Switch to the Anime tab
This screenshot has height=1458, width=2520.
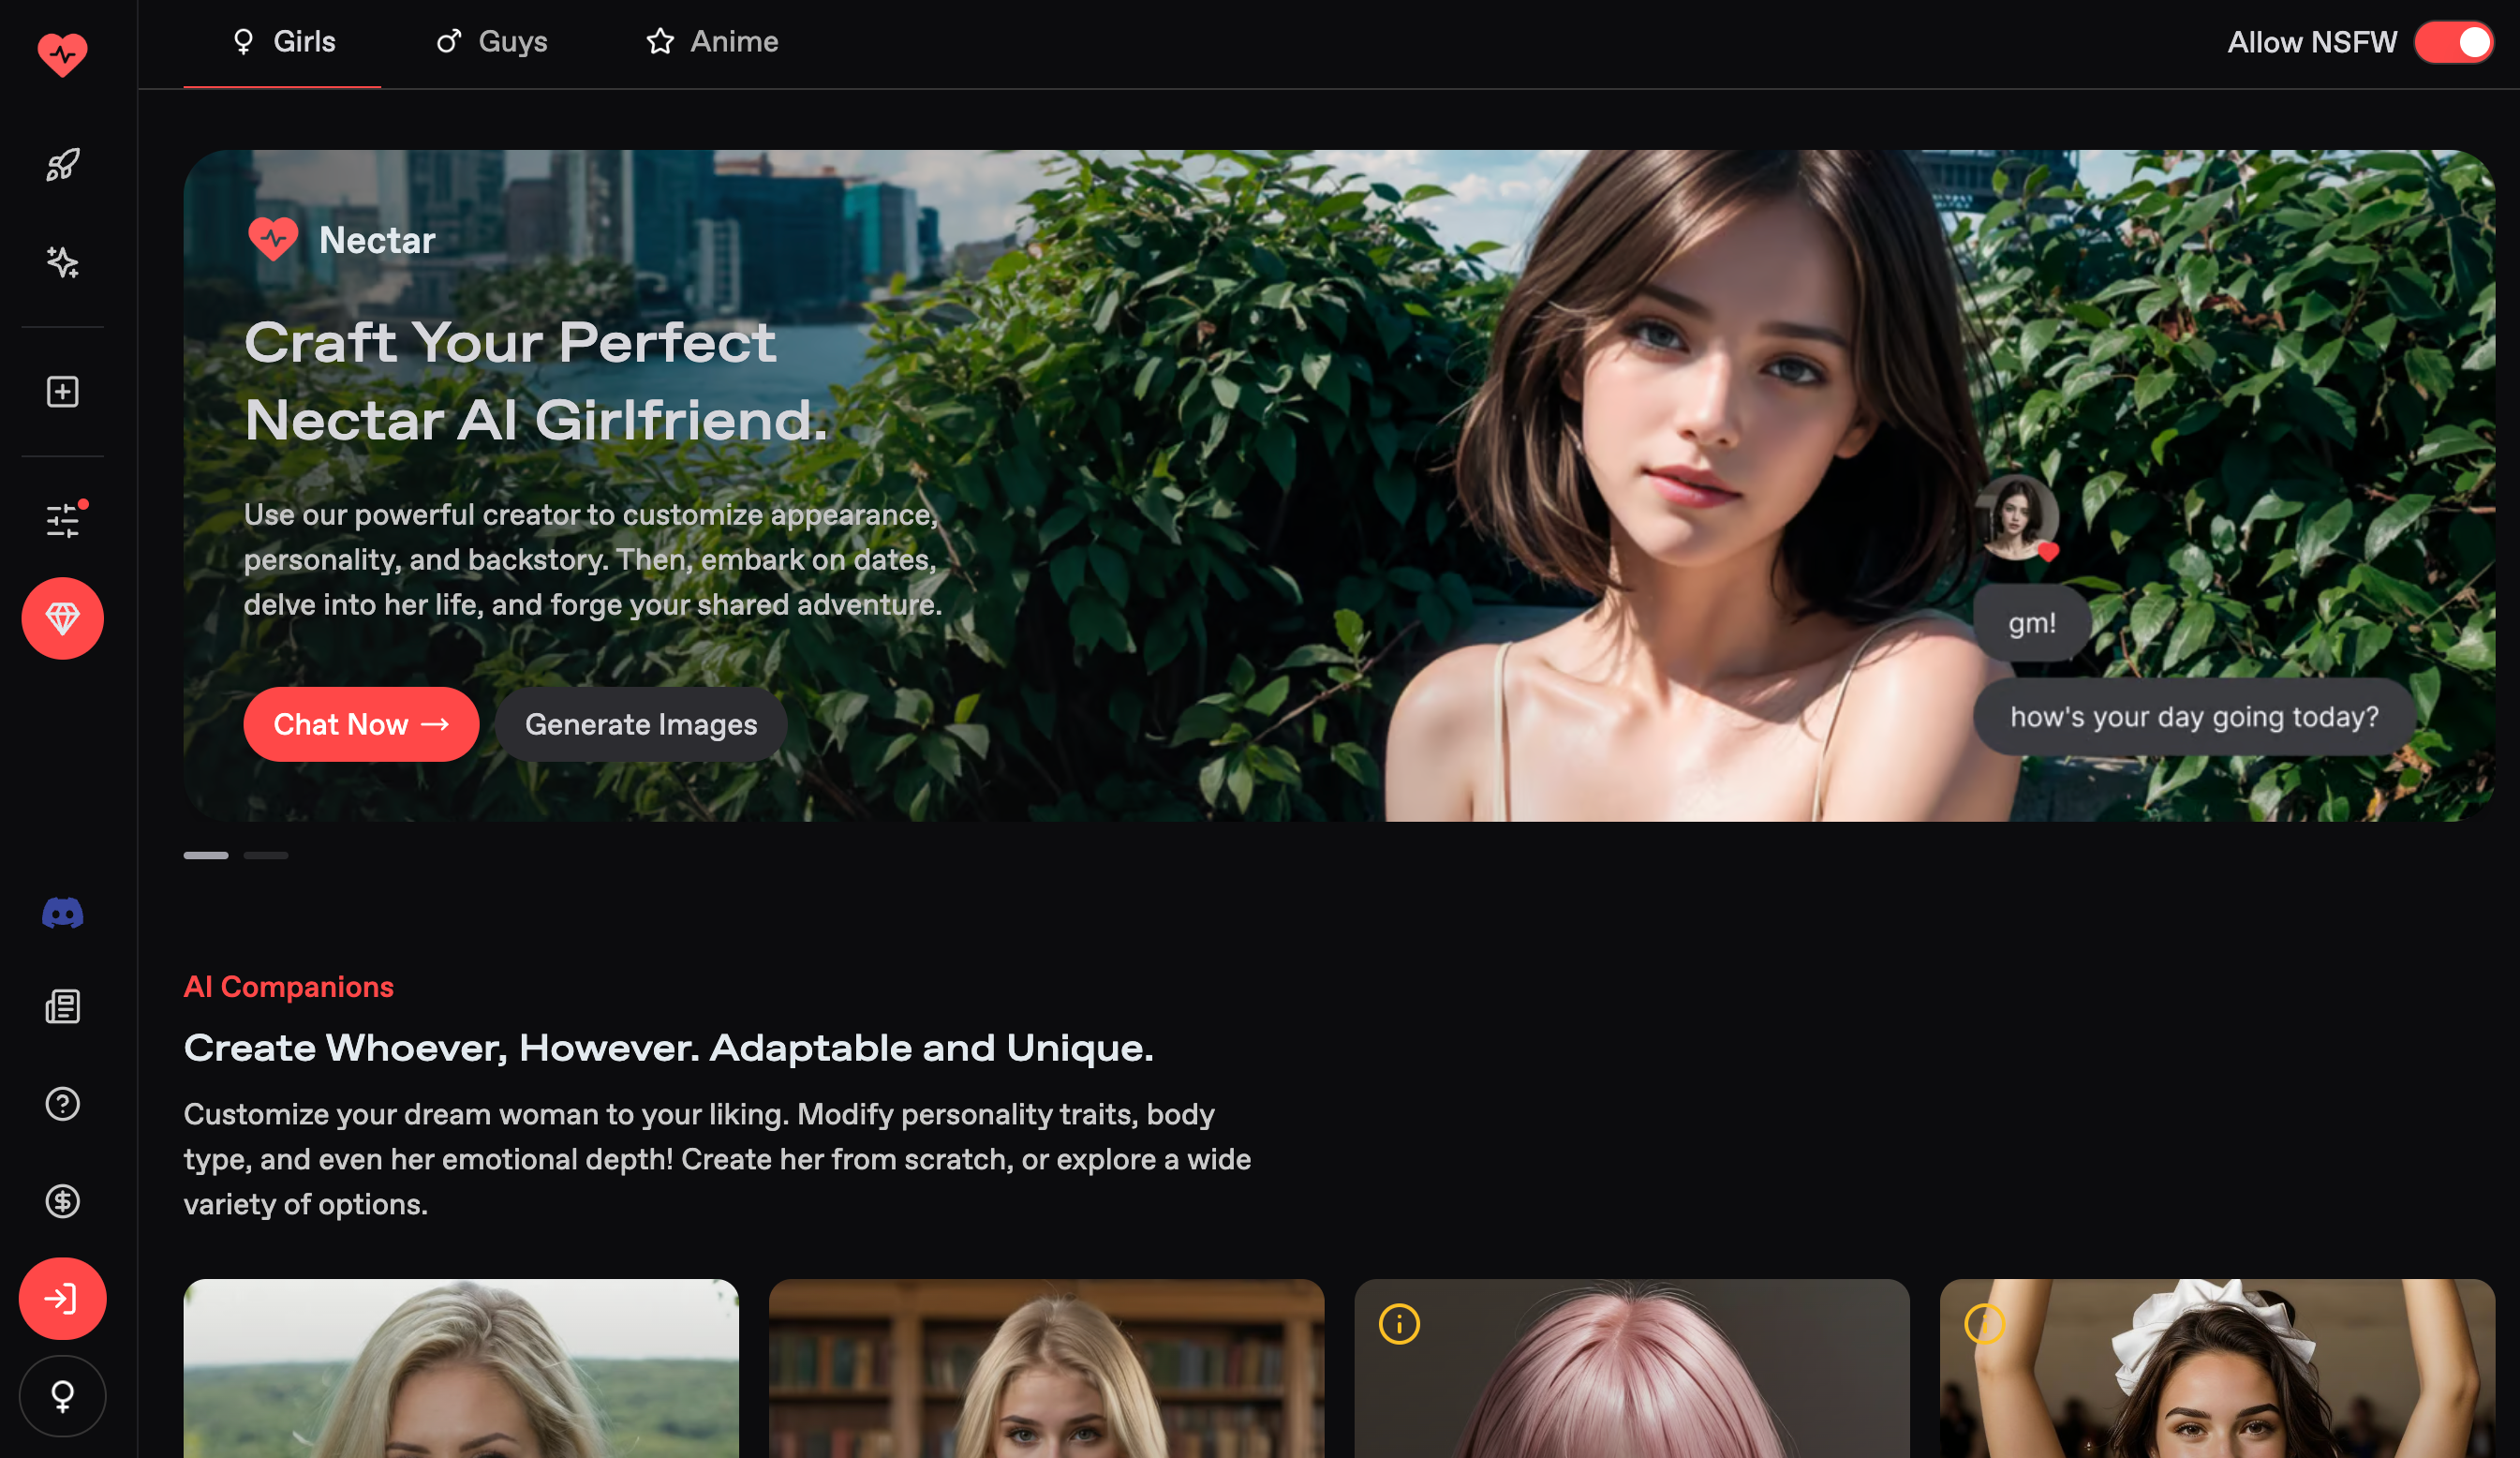coord(712,42)
